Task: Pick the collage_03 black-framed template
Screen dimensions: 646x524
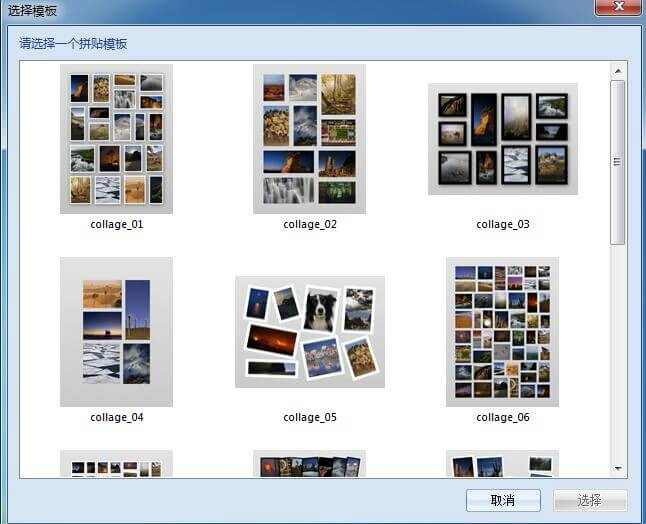Action: 502,138
